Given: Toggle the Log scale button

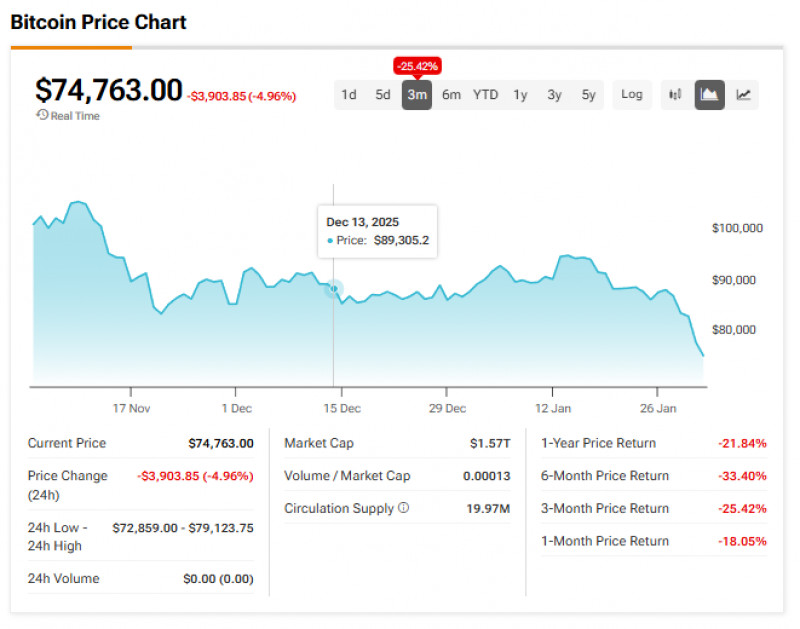Looking at the screenshot, I should 632,95.
